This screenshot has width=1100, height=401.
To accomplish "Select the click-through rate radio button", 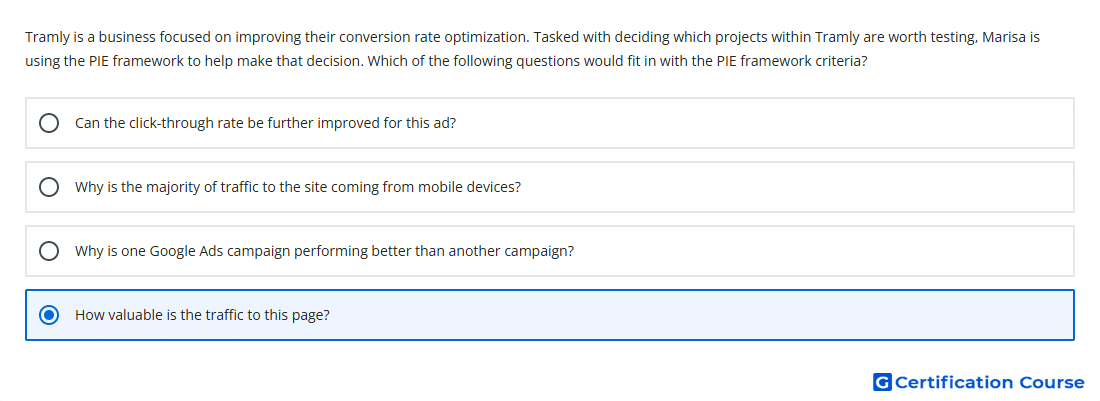I will coord(49,123).
